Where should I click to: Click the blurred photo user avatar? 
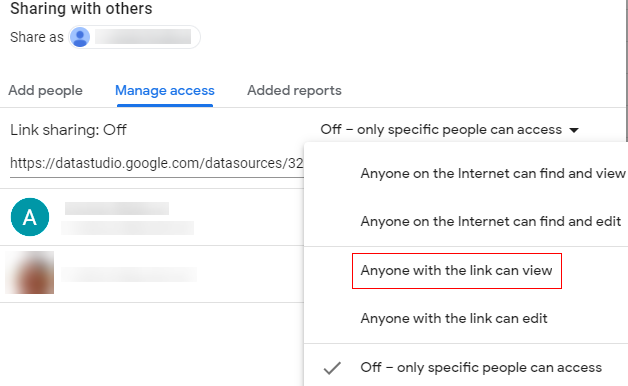[30, 273]
